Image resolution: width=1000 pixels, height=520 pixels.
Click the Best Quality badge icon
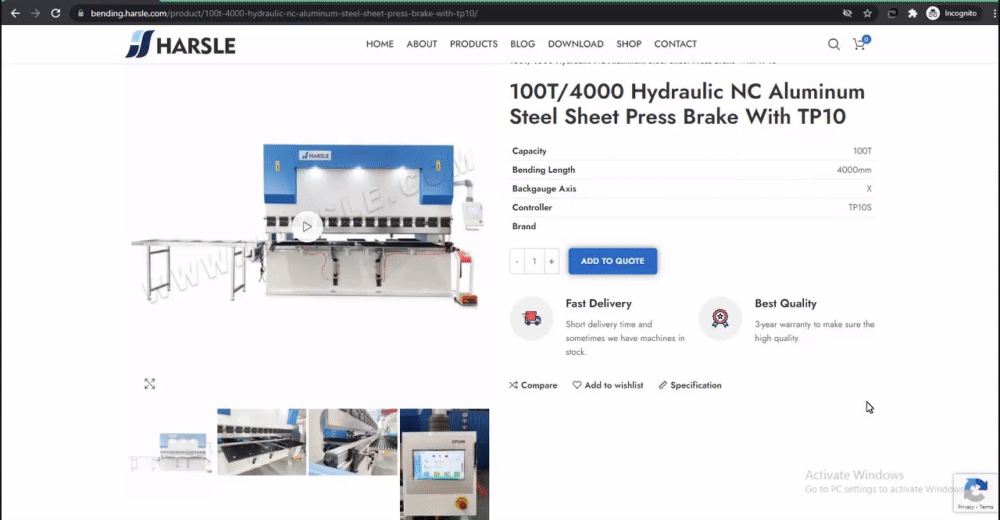click(720, 318)
